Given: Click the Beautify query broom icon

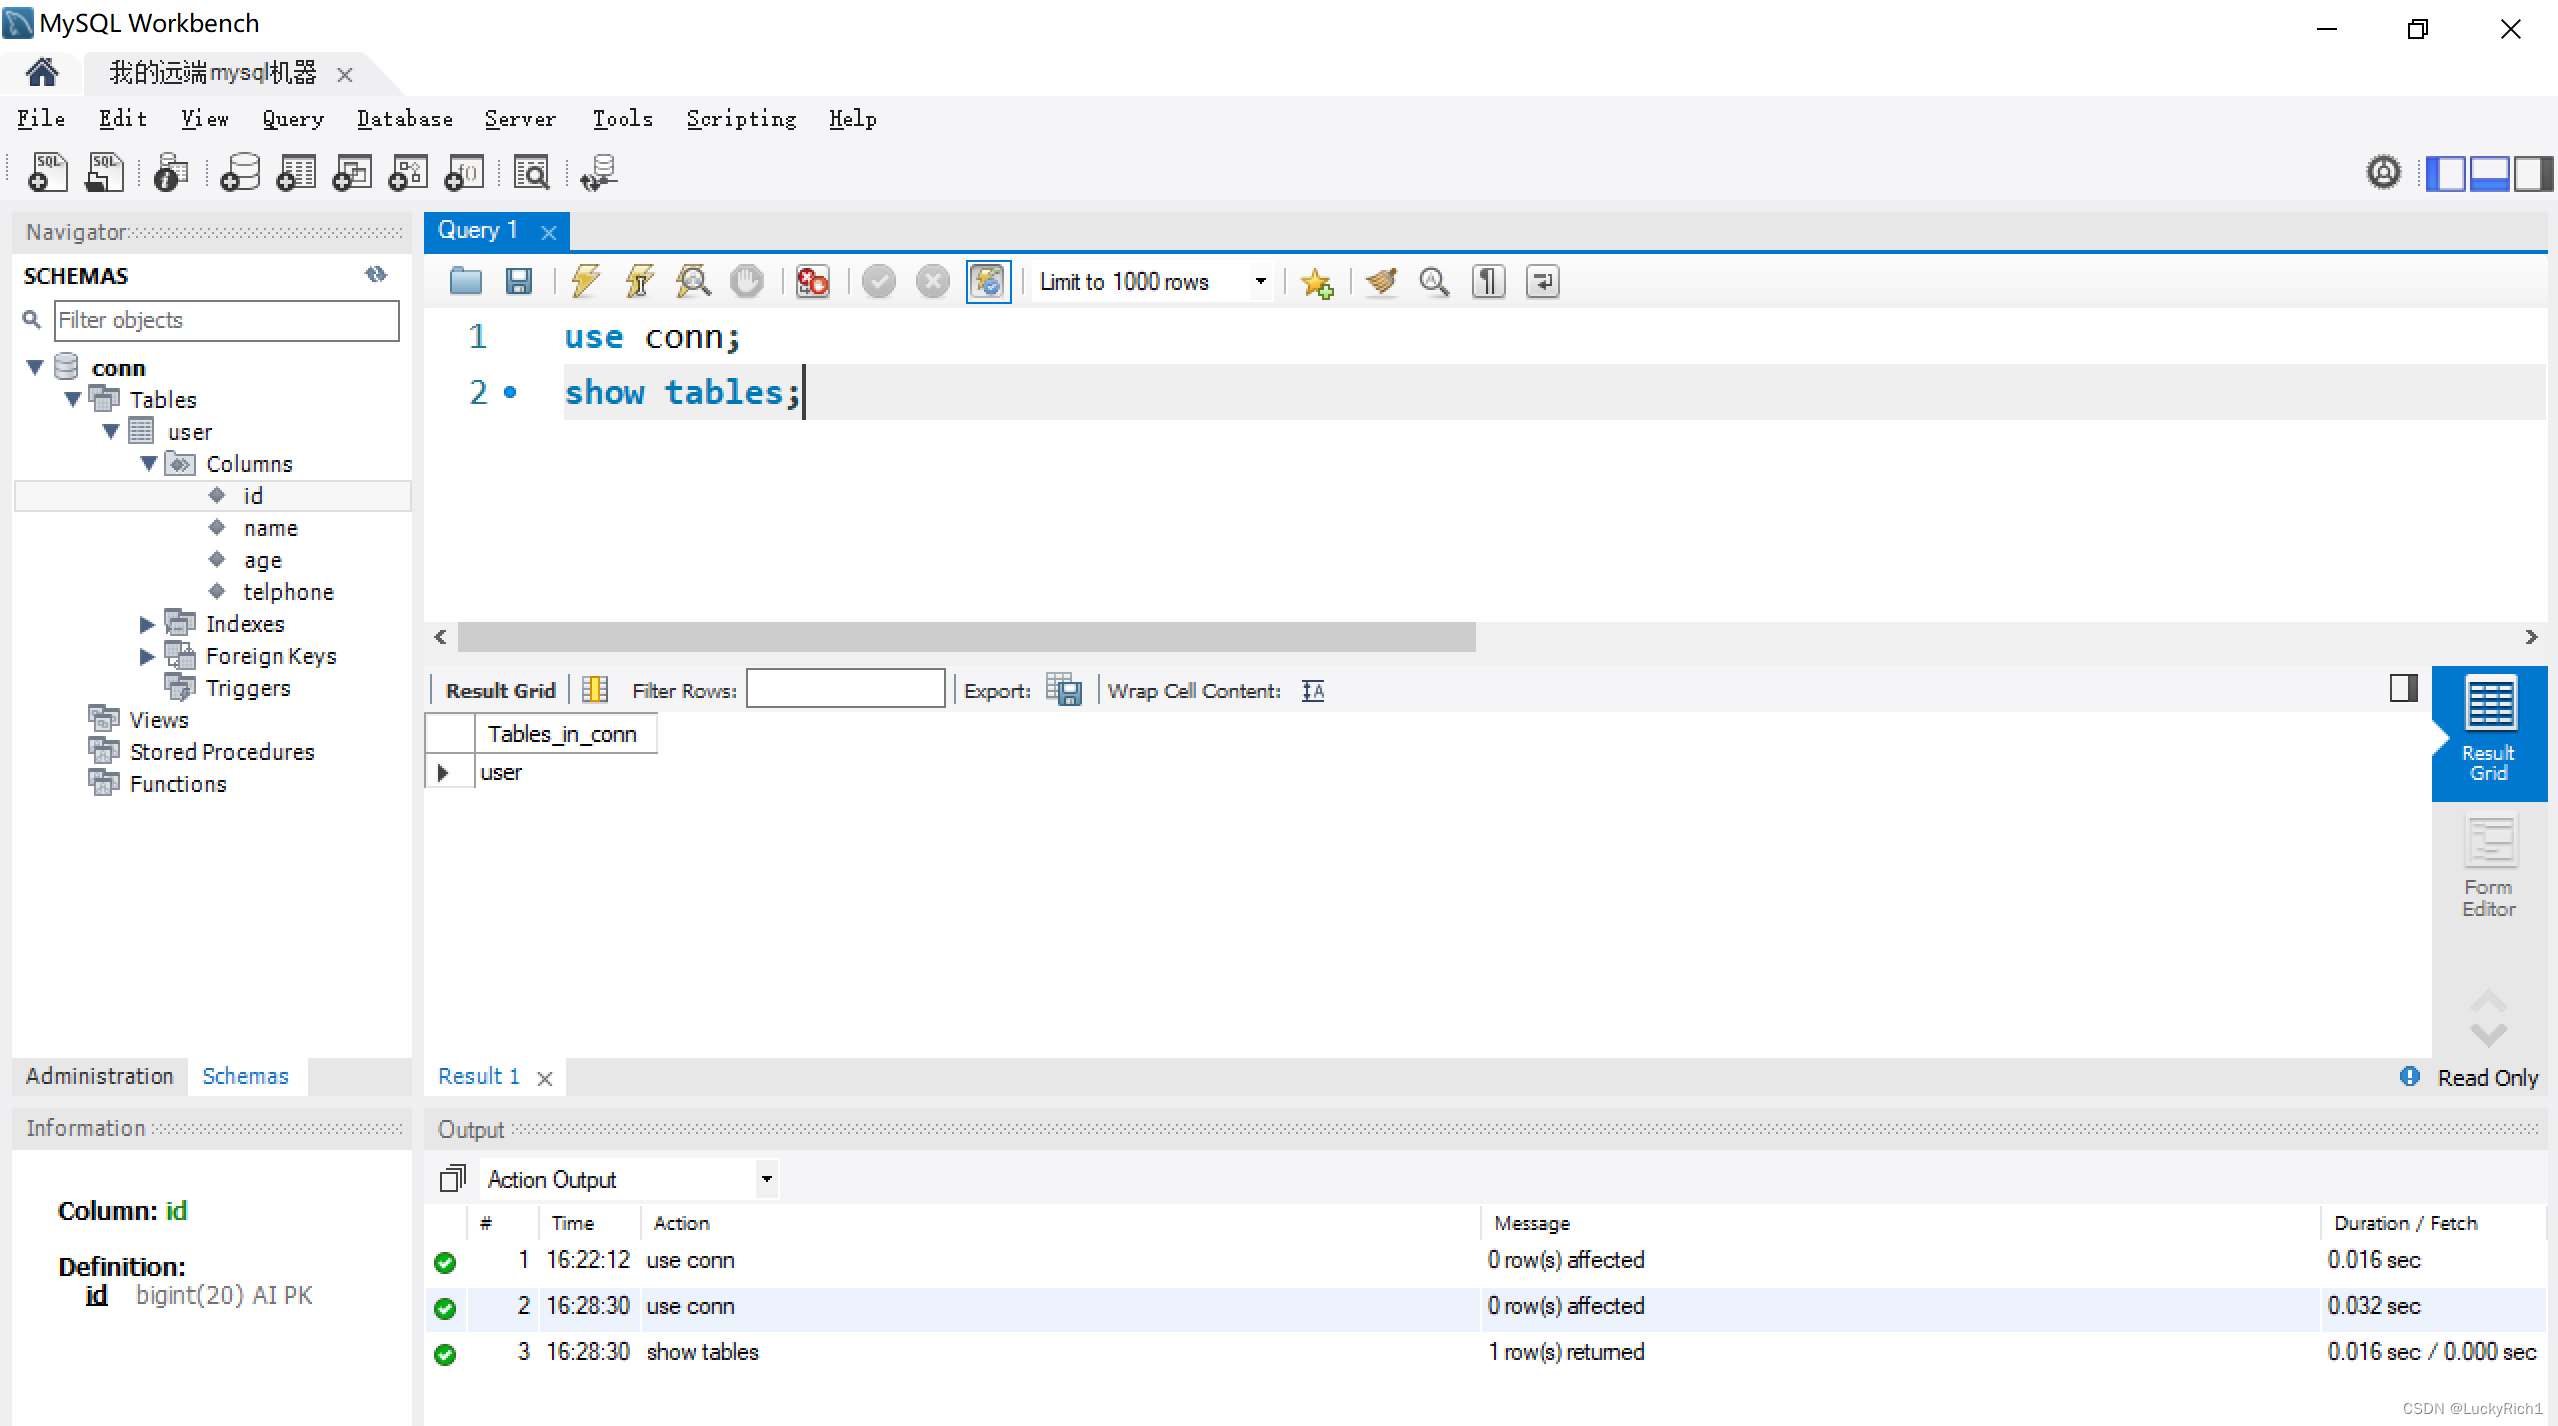Looking at the screenshot, I should [x=1381, y=282].
